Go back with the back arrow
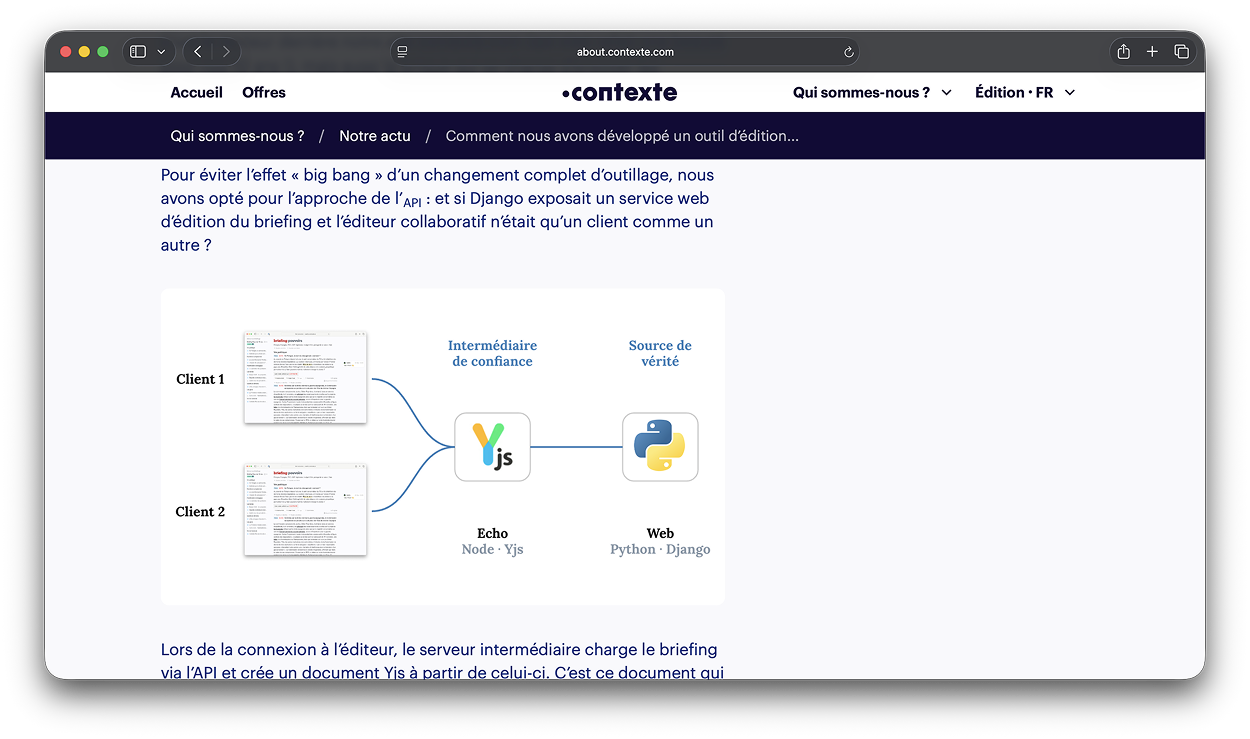 click(x=198, y=51)
